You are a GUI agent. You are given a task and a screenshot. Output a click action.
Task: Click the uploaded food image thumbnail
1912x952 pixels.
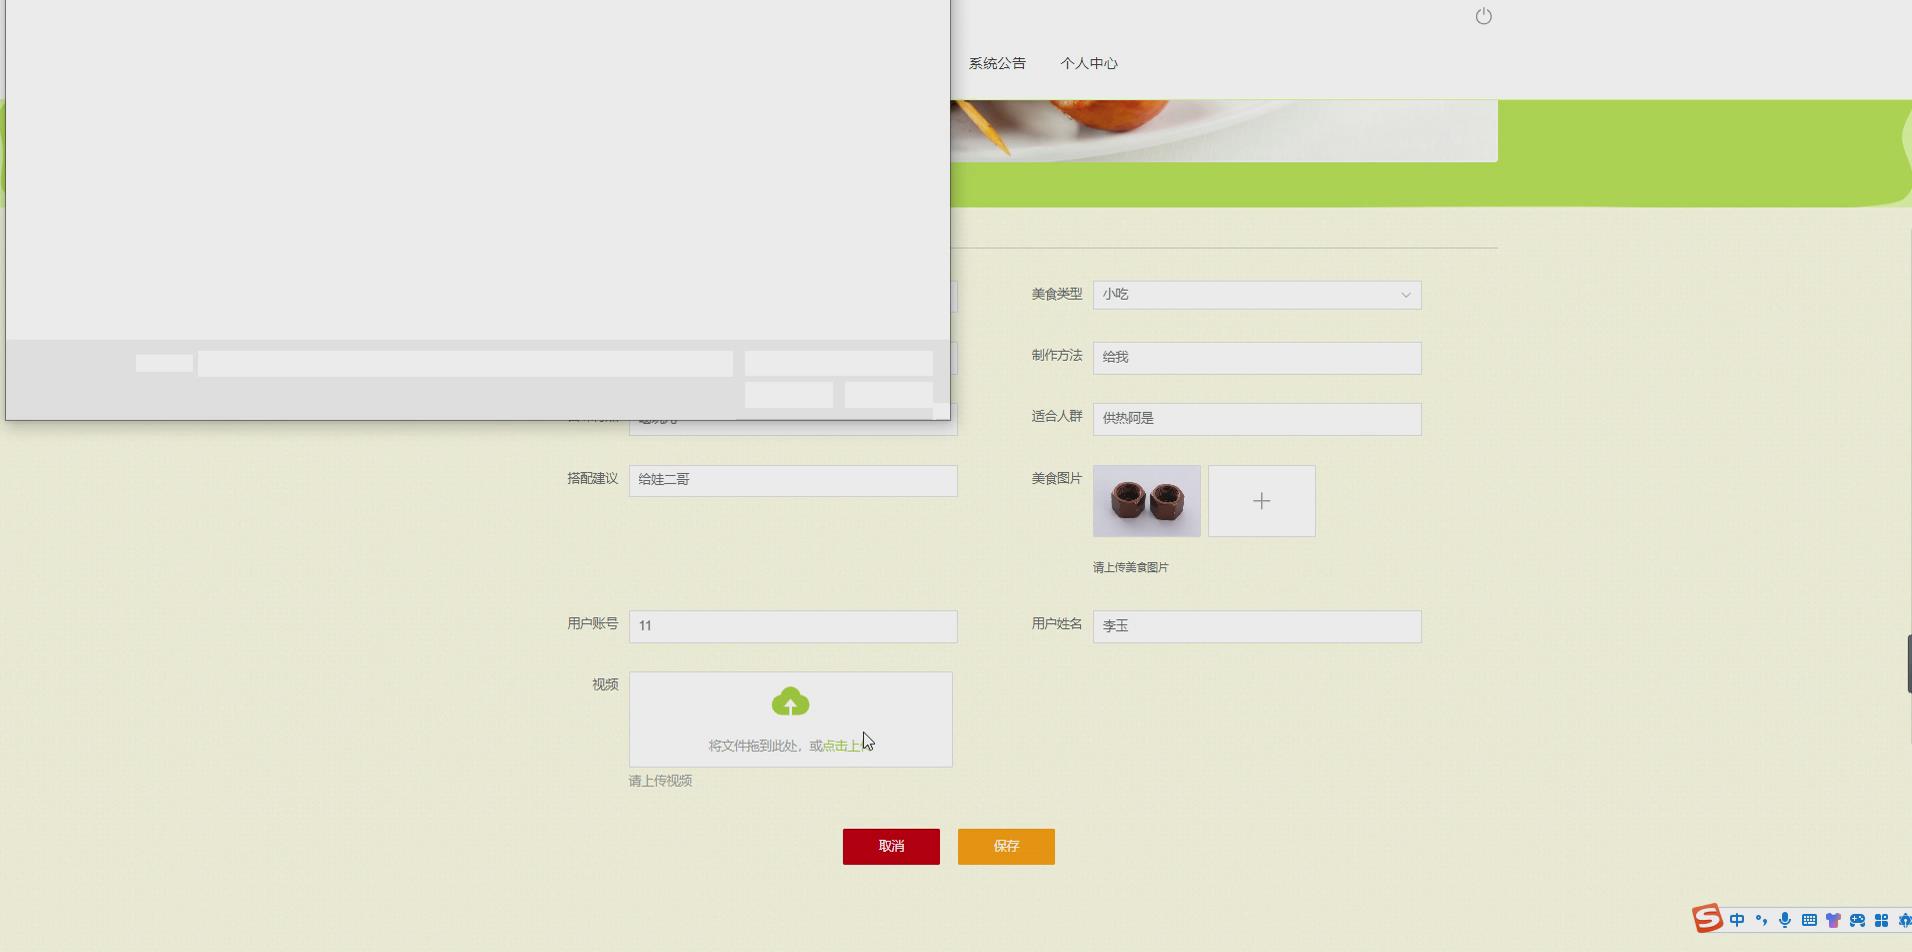(1146, 500)
